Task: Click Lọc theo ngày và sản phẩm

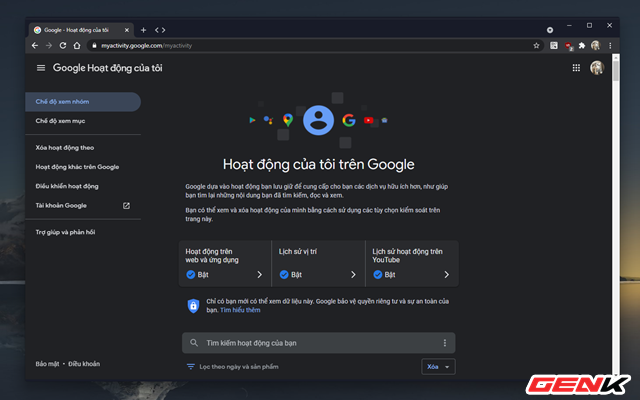Action: [239, 367]
